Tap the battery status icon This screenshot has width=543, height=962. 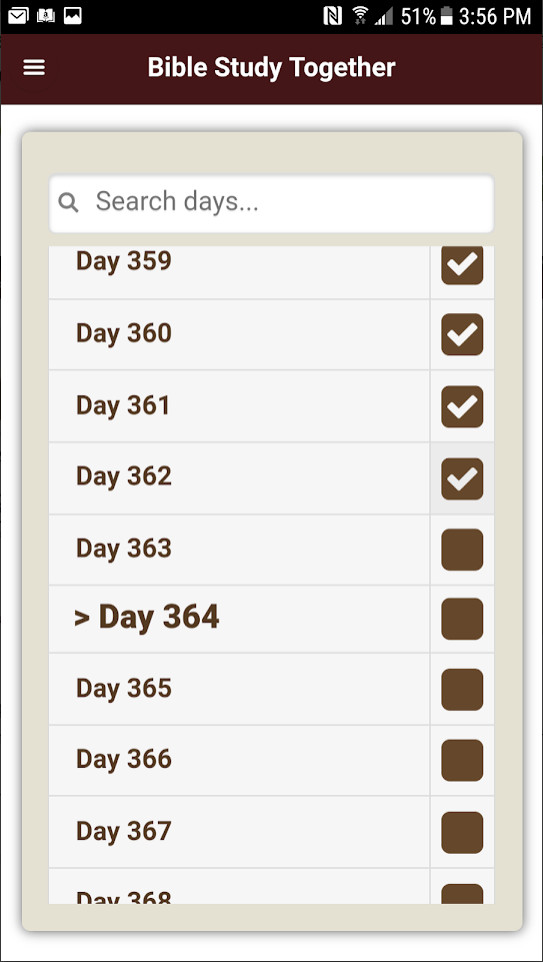446,17
